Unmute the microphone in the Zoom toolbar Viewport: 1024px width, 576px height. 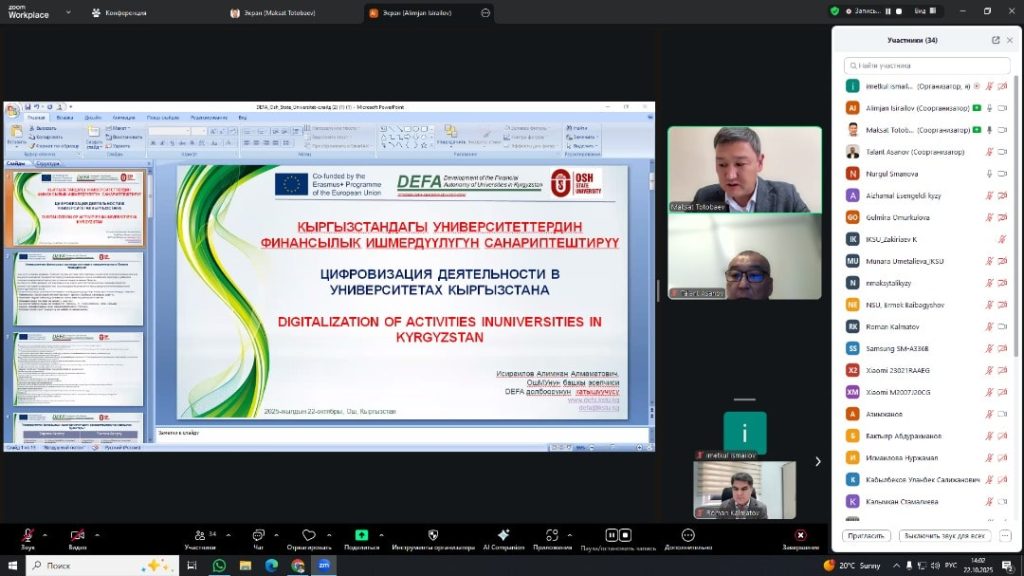point(28,536)
